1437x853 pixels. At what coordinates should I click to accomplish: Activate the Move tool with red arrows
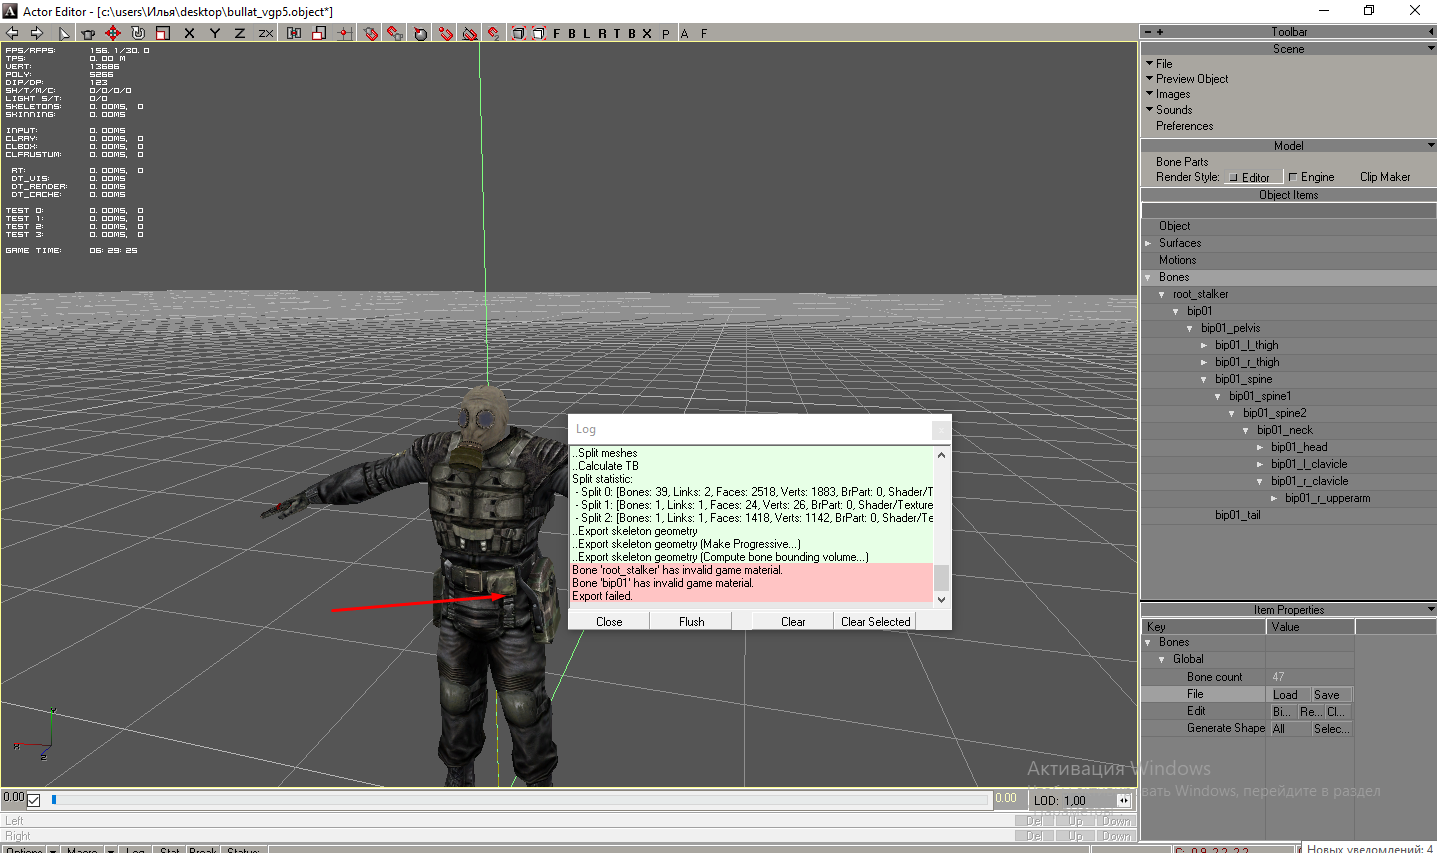[x=113, y=33]
